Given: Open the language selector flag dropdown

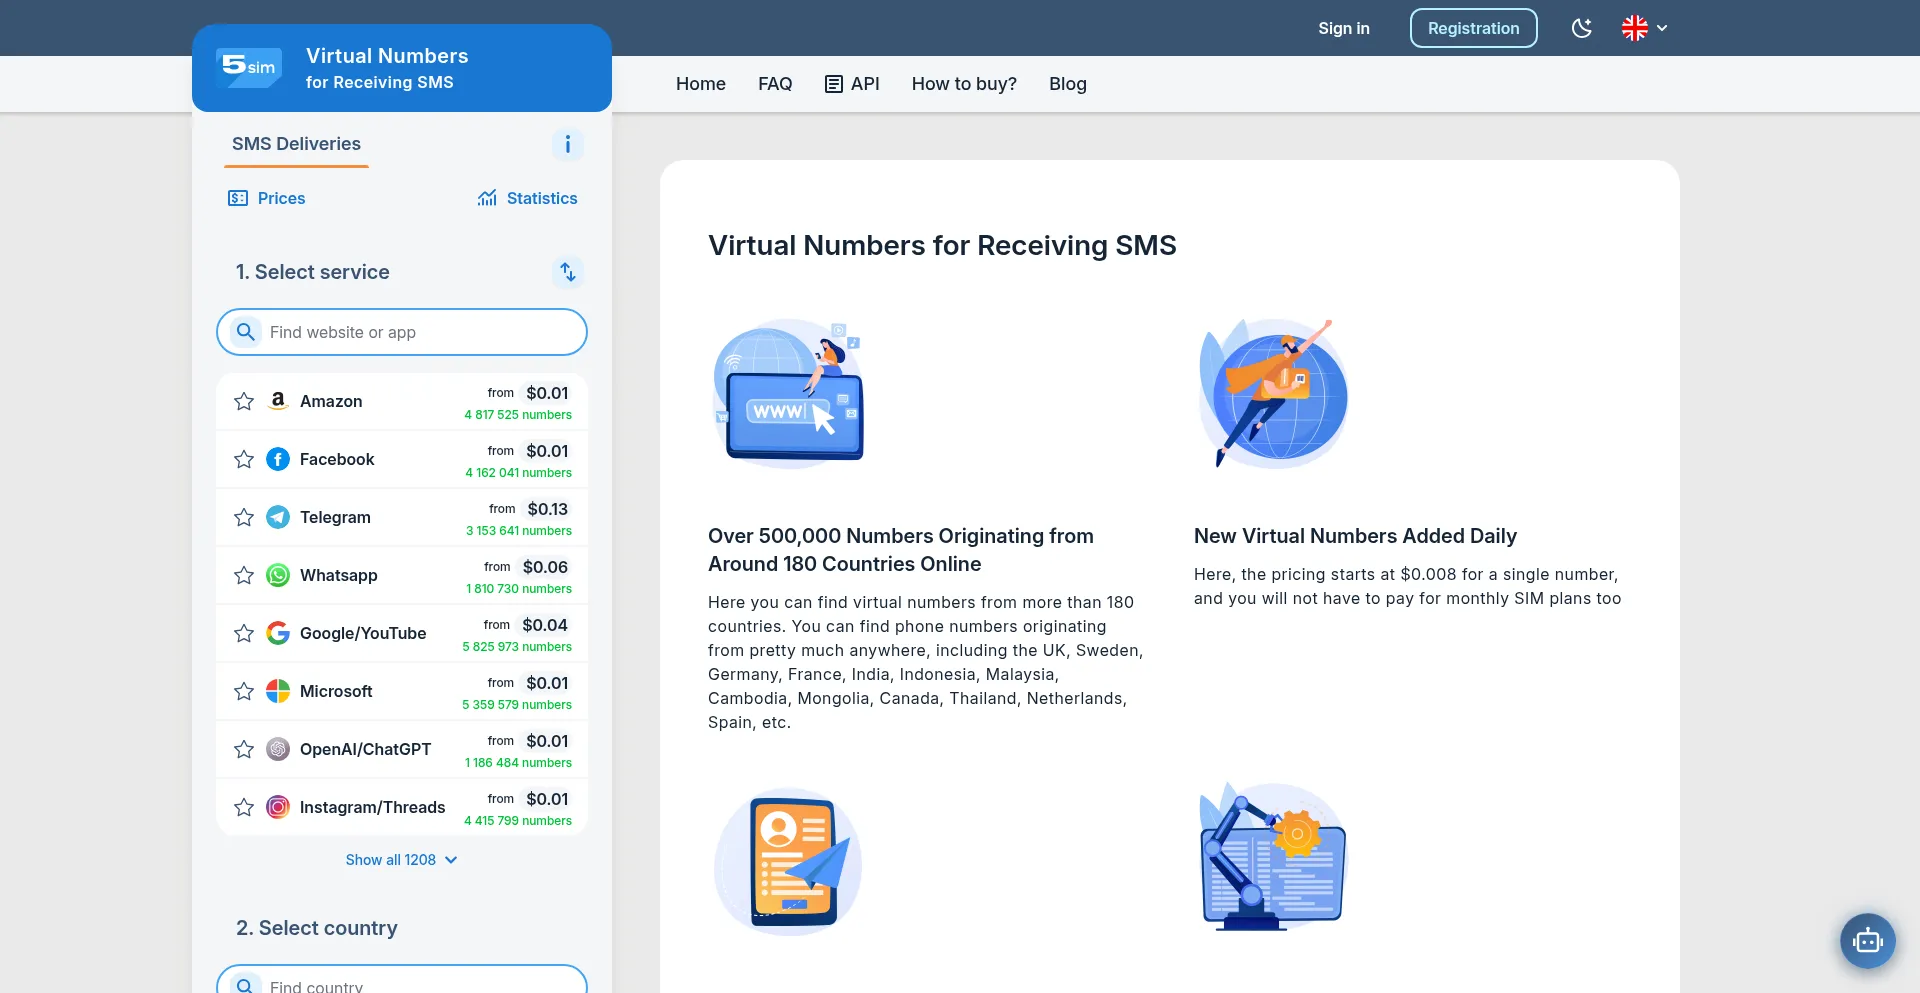Looking at the screenshot, I should pos(1644,28).
